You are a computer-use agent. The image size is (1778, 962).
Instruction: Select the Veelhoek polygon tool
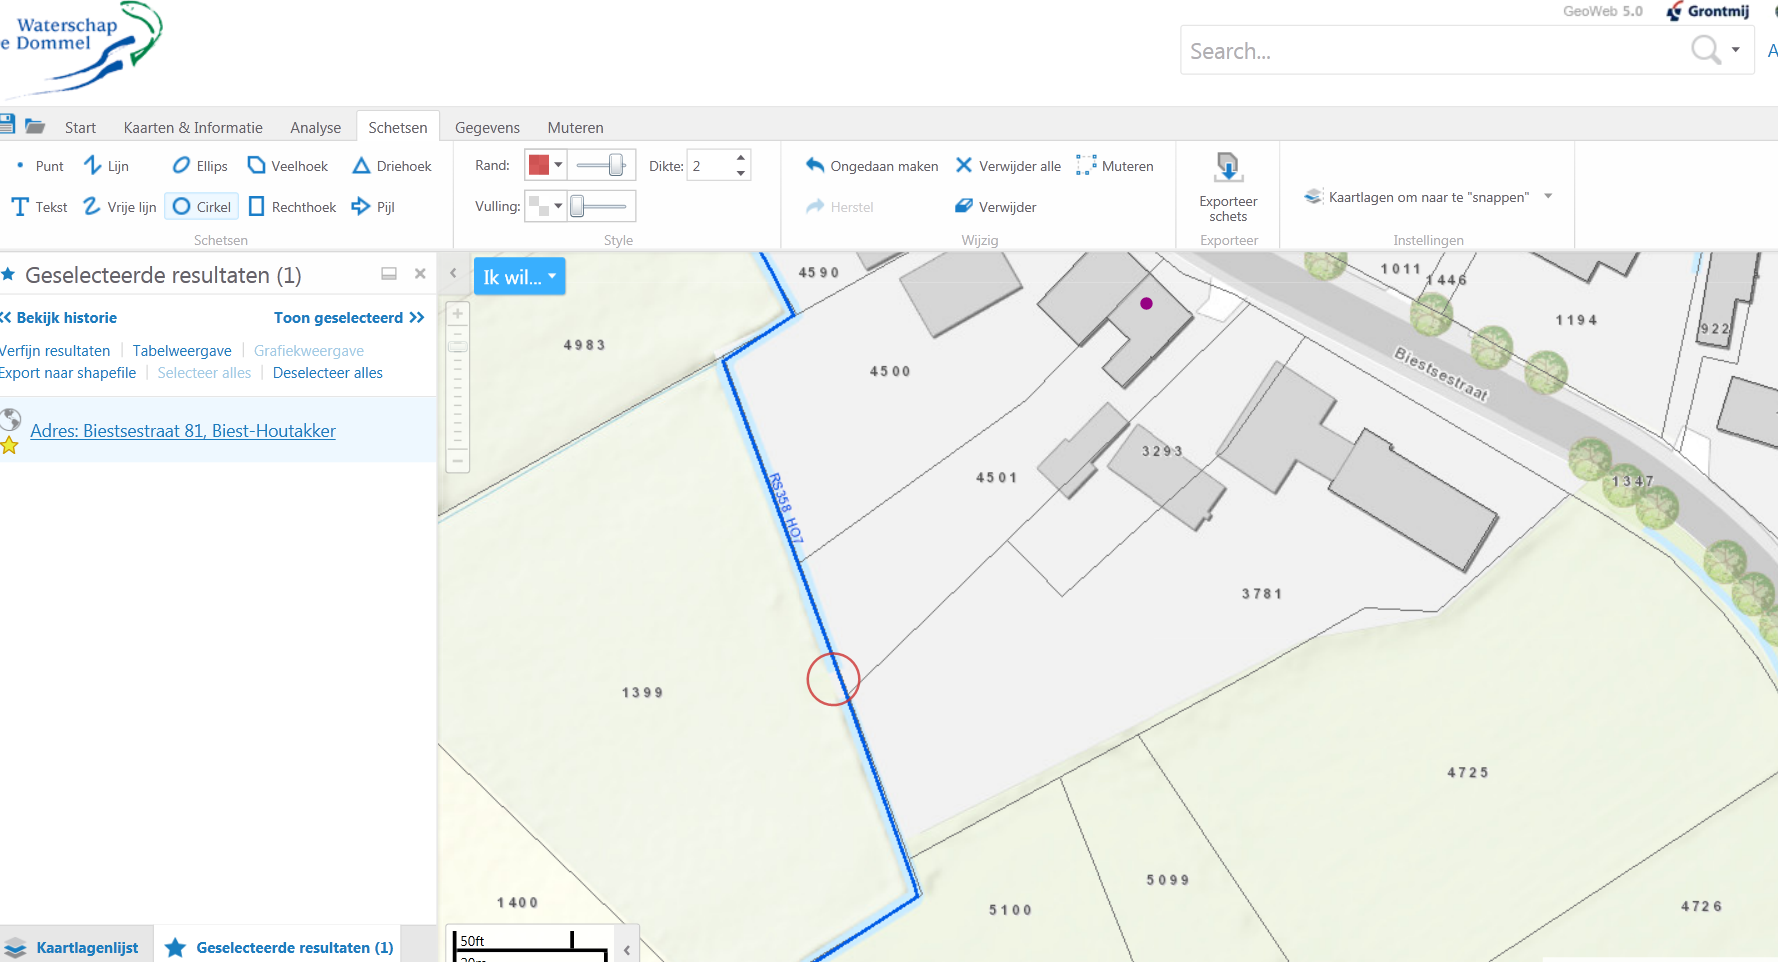click(288, 166)
